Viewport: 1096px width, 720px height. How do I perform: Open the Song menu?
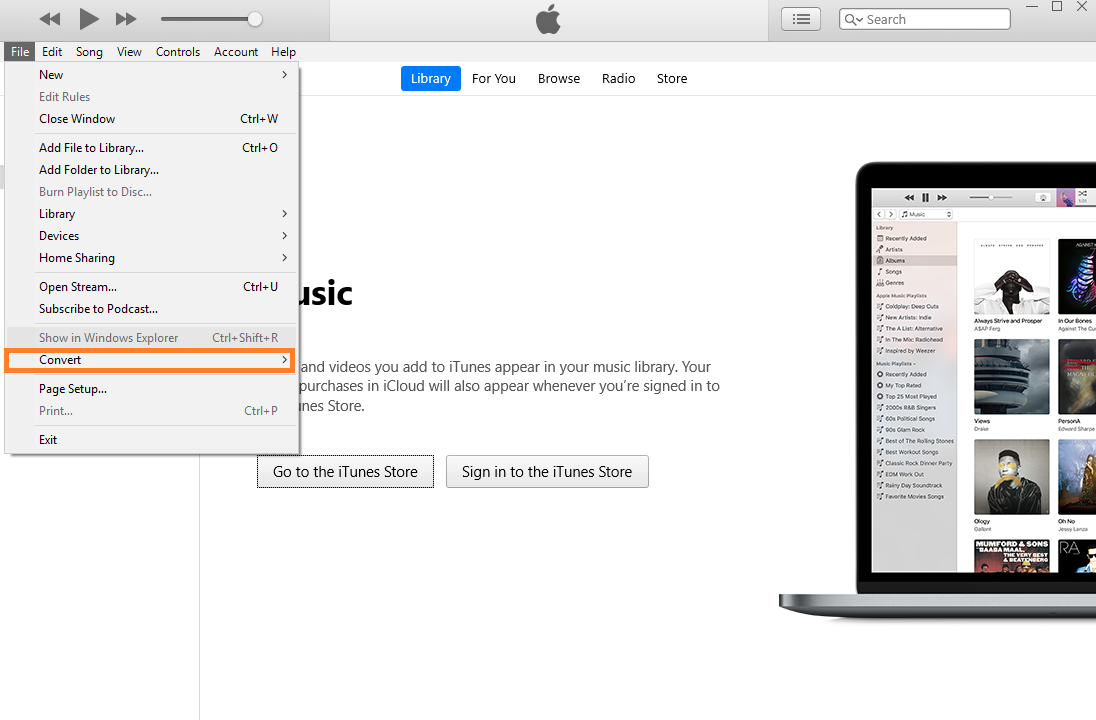point(89,52)
